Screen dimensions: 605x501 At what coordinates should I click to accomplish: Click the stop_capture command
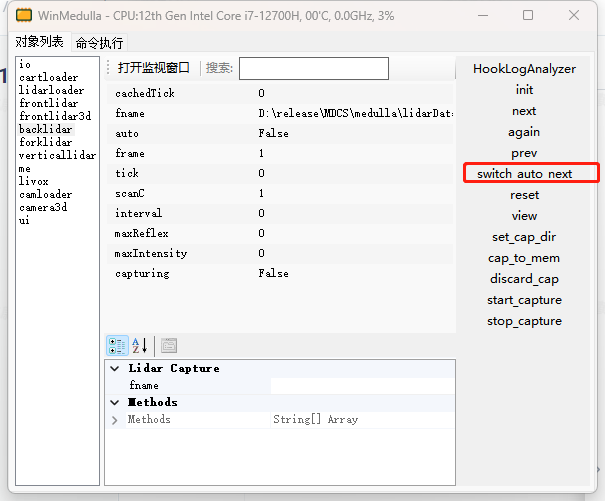coord(524,321)
